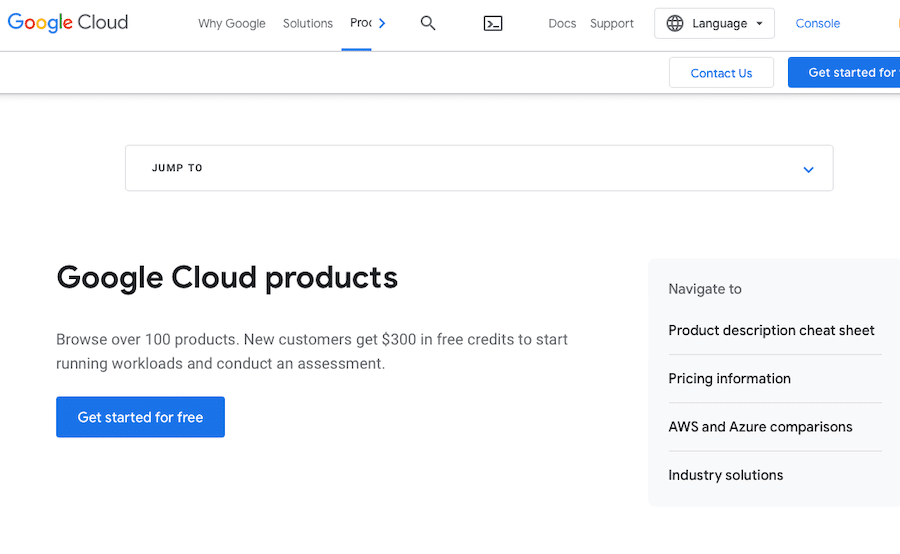Open the Why Google menu
The width and height of the screenshot is (900, 554).
coord(232,23)
